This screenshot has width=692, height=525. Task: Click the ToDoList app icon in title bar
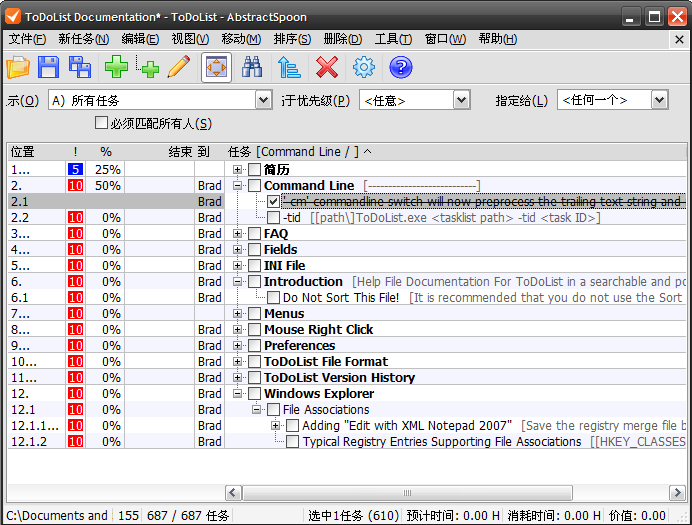pos(12,16)
